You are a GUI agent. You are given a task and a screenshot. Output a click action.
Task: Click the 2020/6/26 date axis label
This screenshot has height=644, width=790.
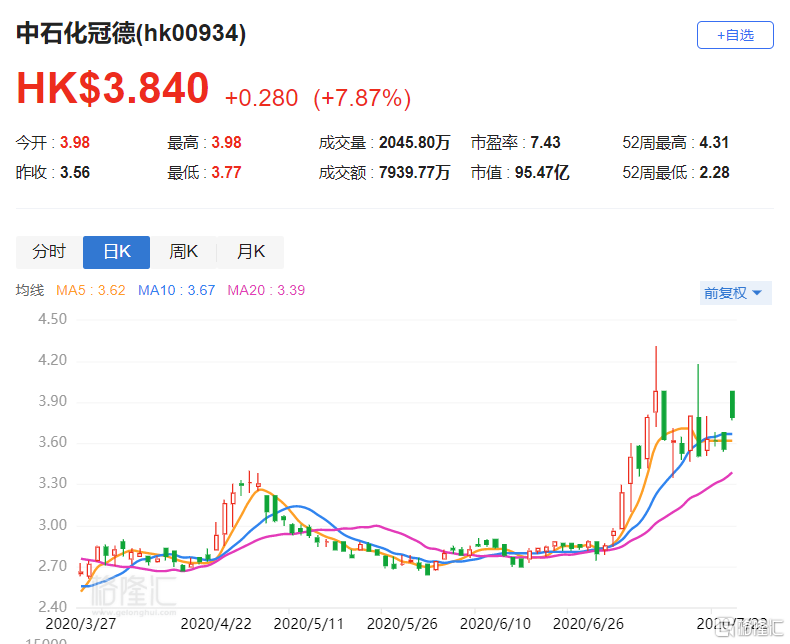597,624
